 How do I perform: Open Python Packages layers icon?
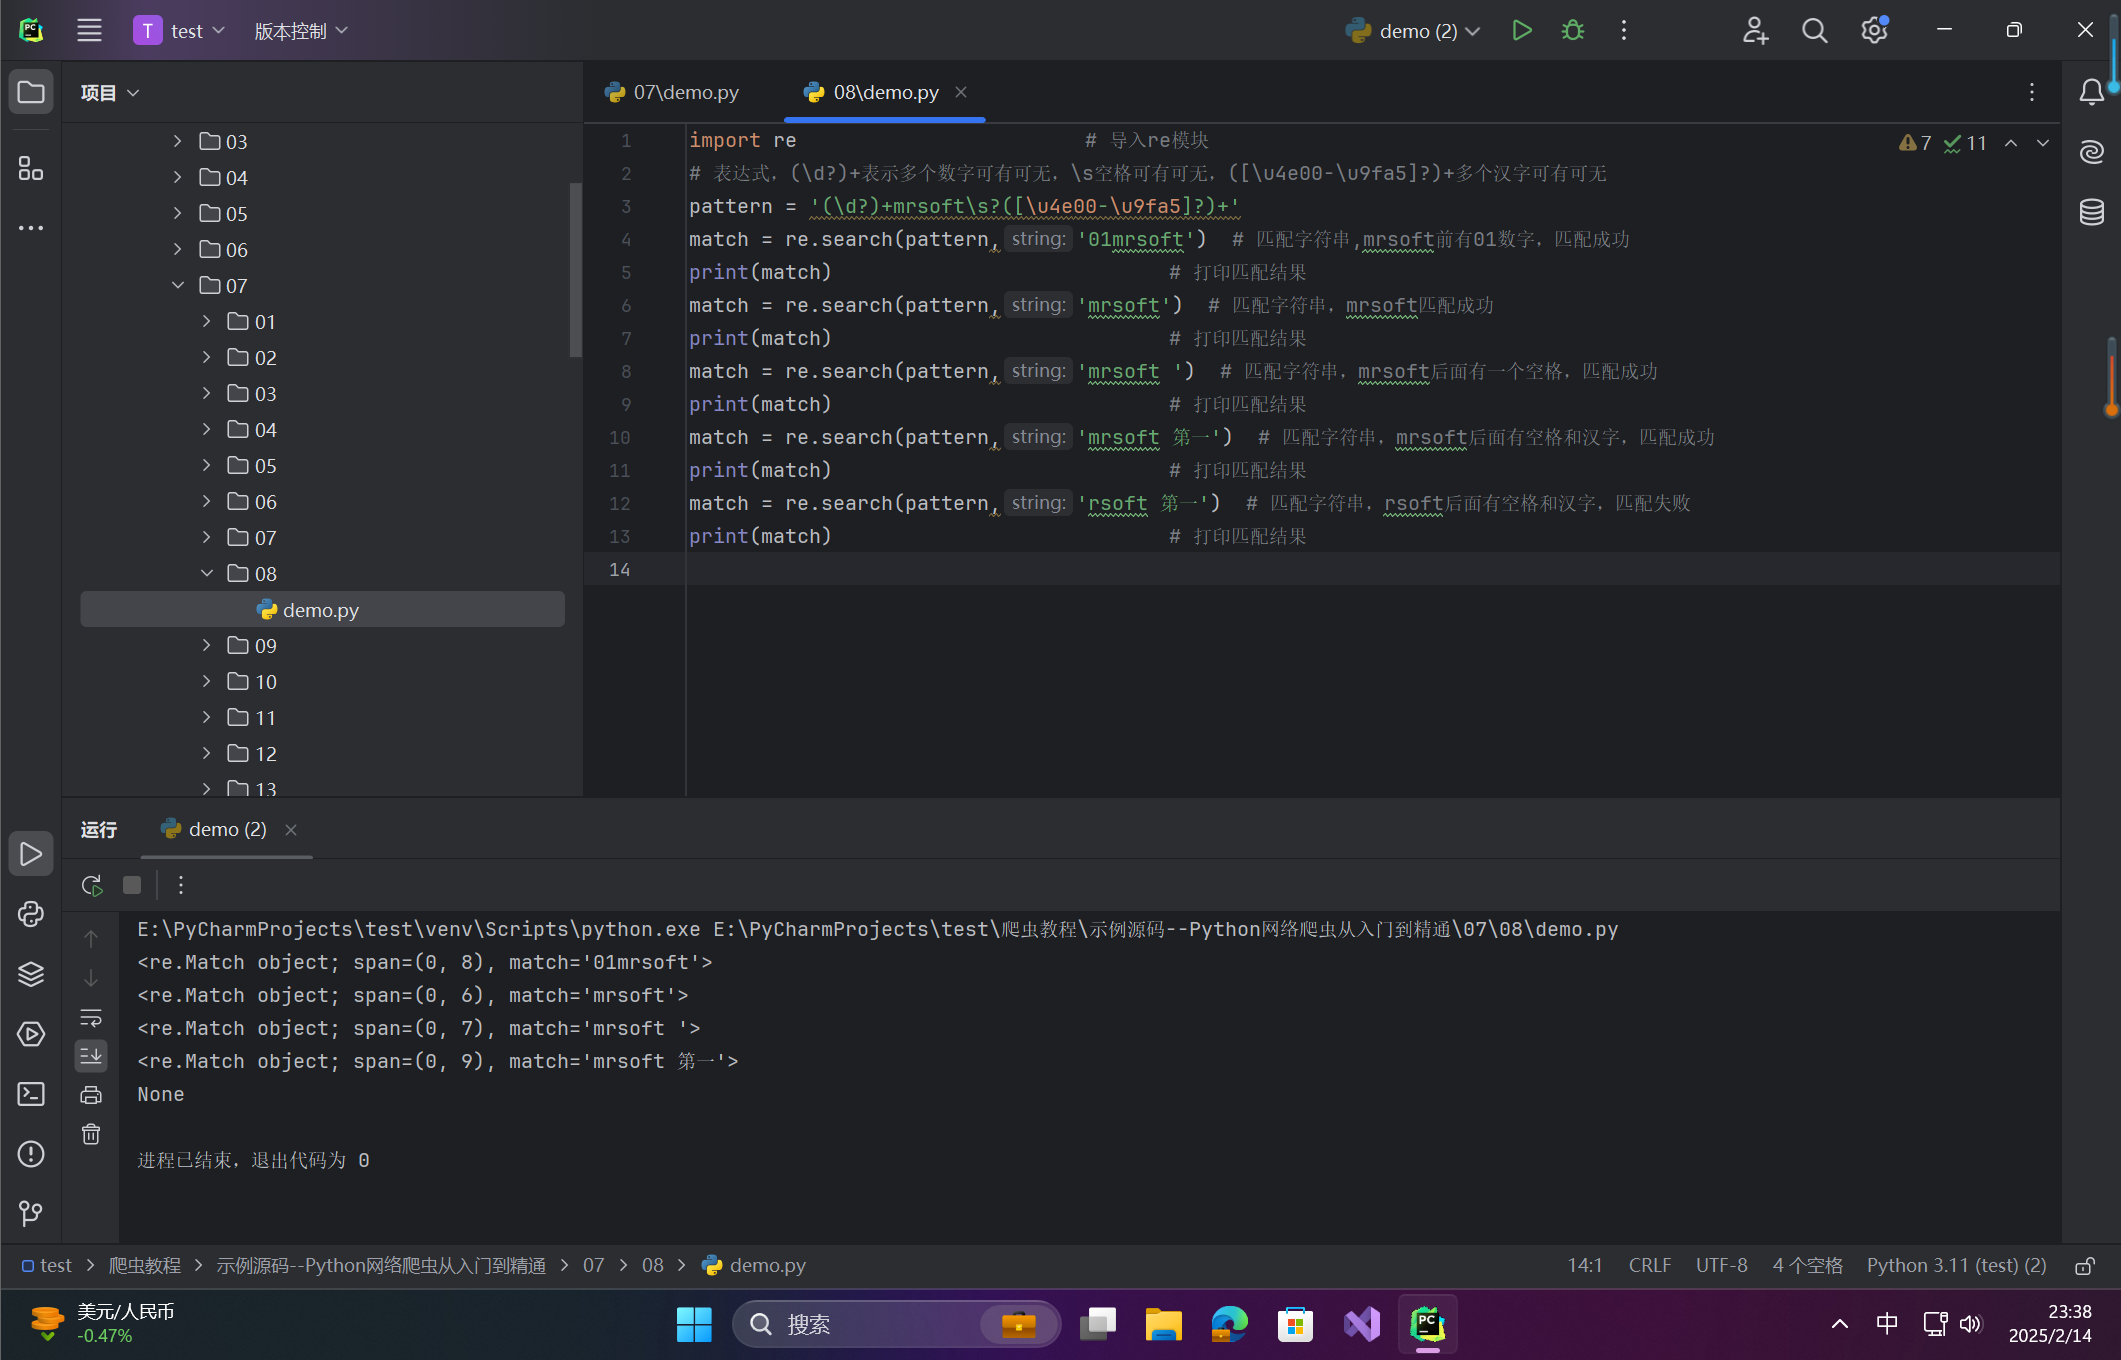31,974
